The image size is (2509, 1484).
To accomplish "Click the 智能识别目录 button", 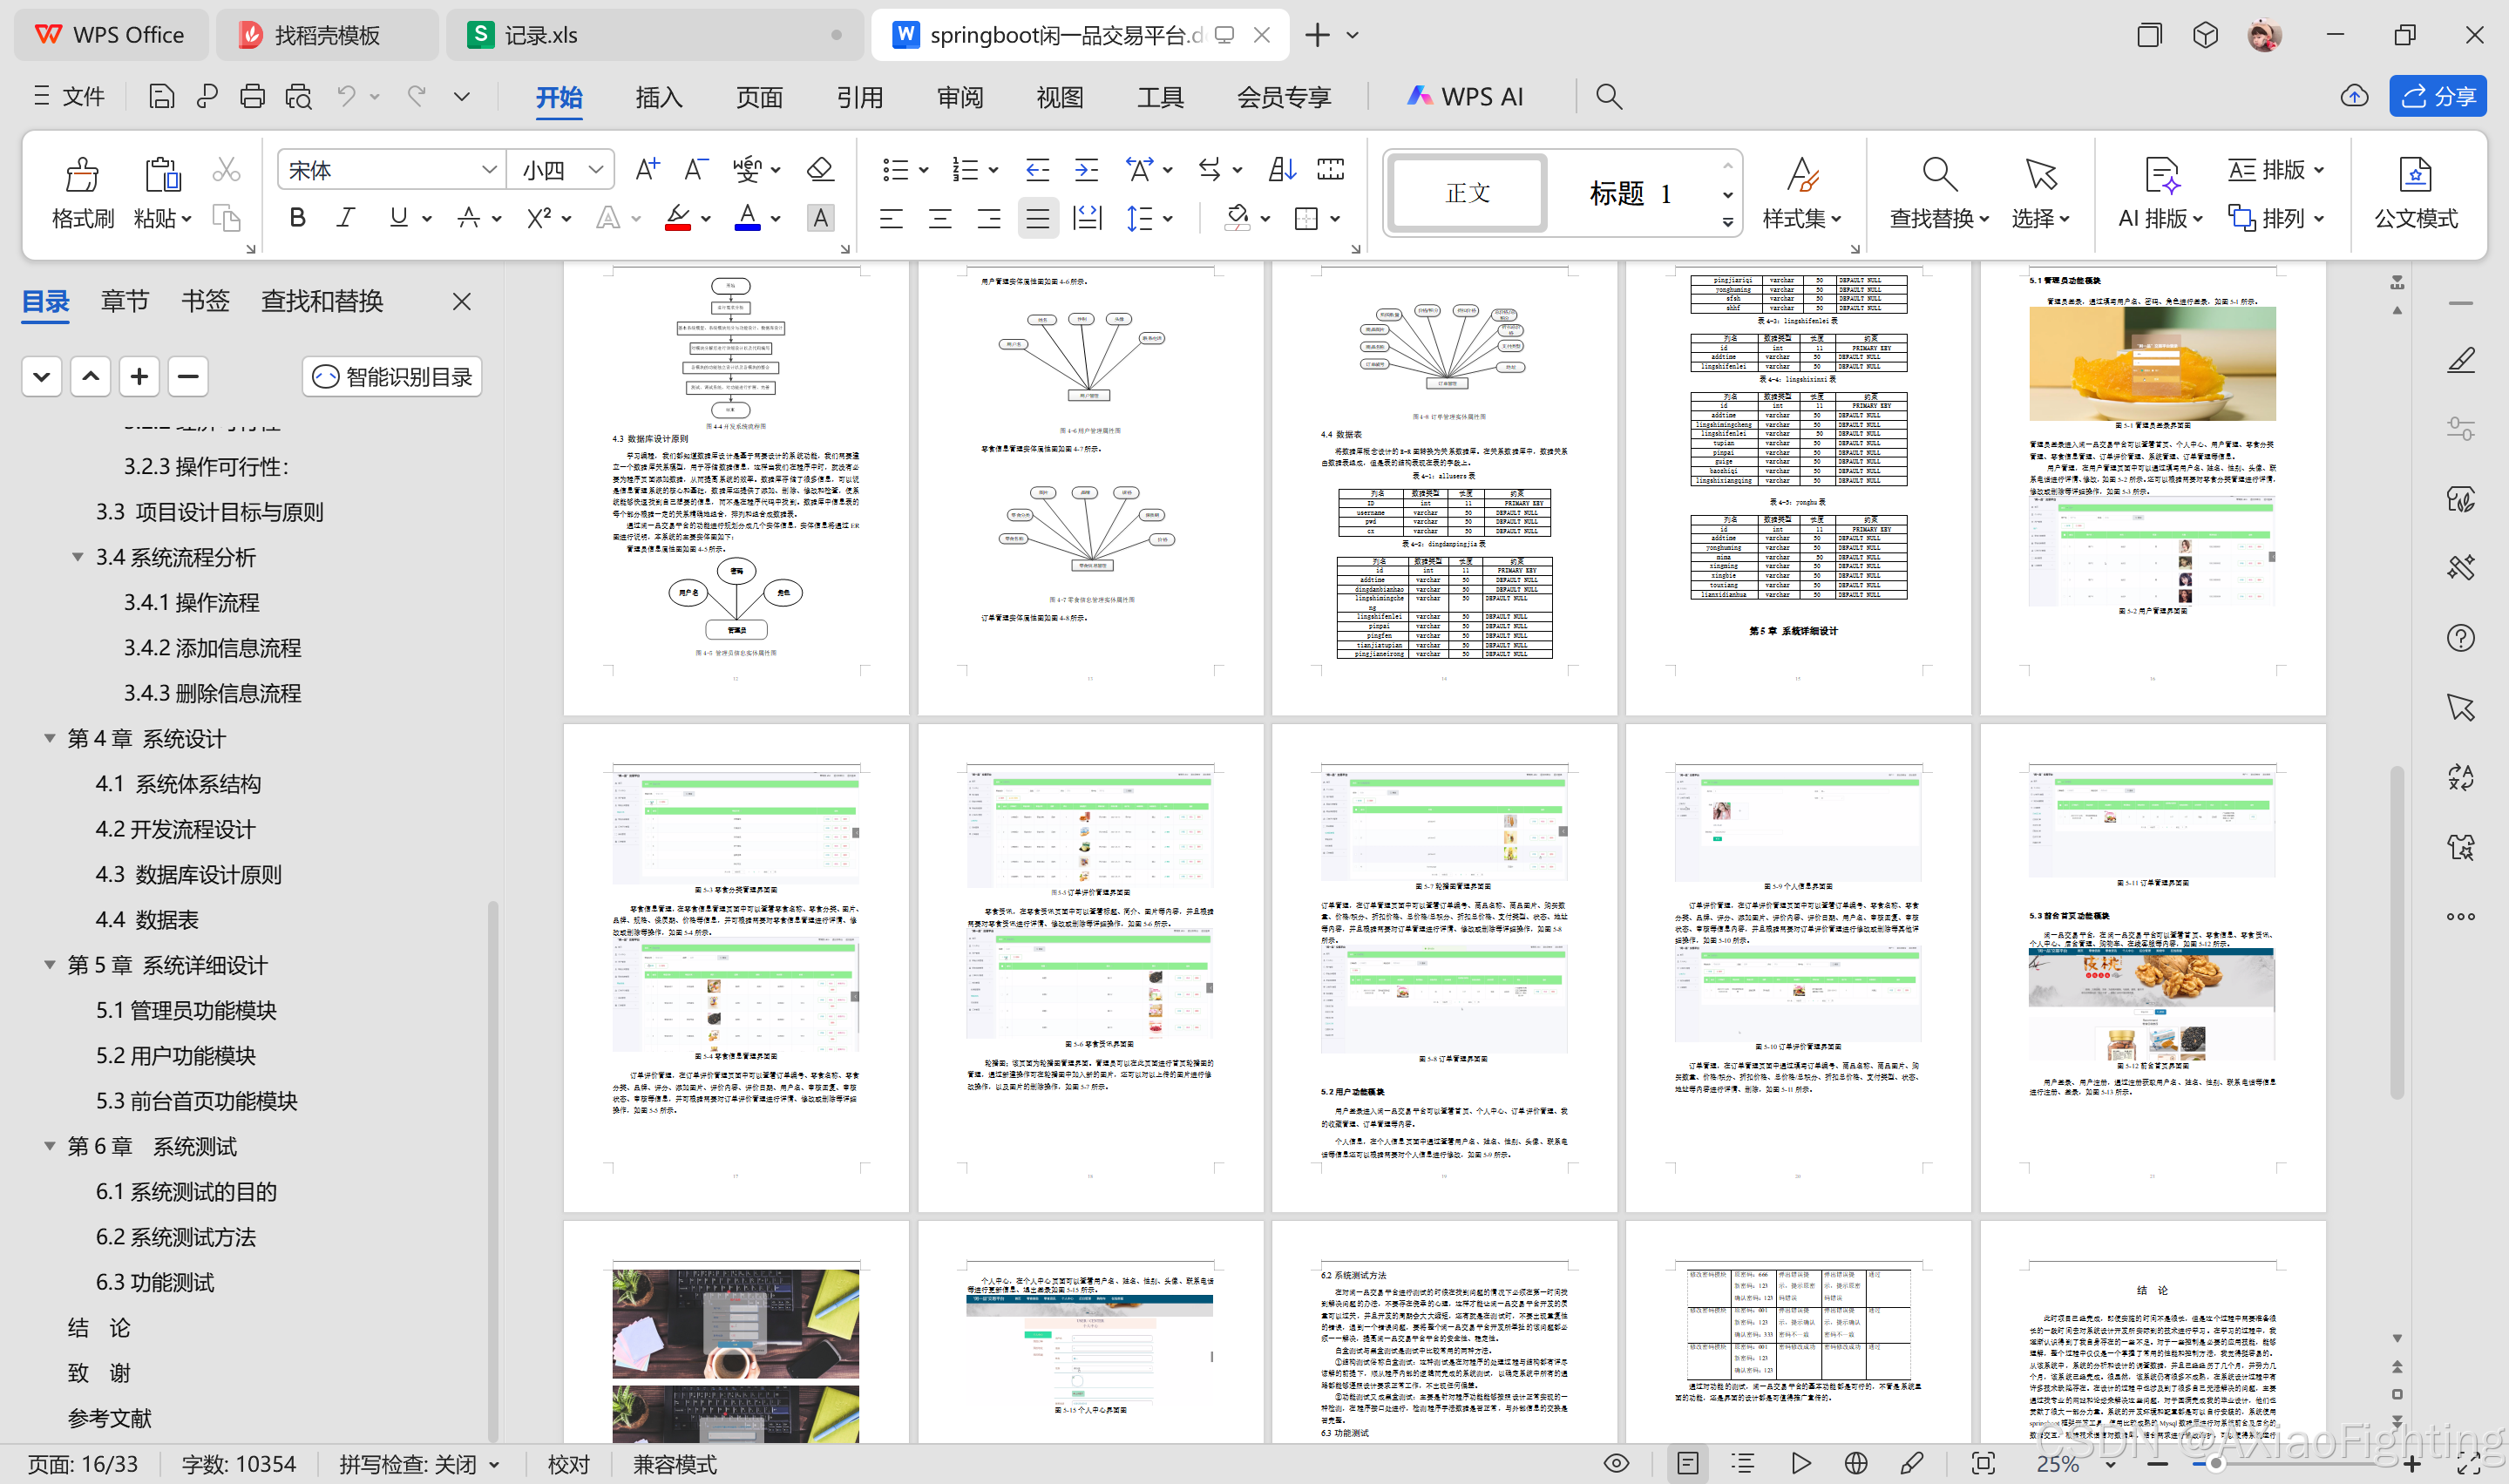I will (x=393, y=377).
